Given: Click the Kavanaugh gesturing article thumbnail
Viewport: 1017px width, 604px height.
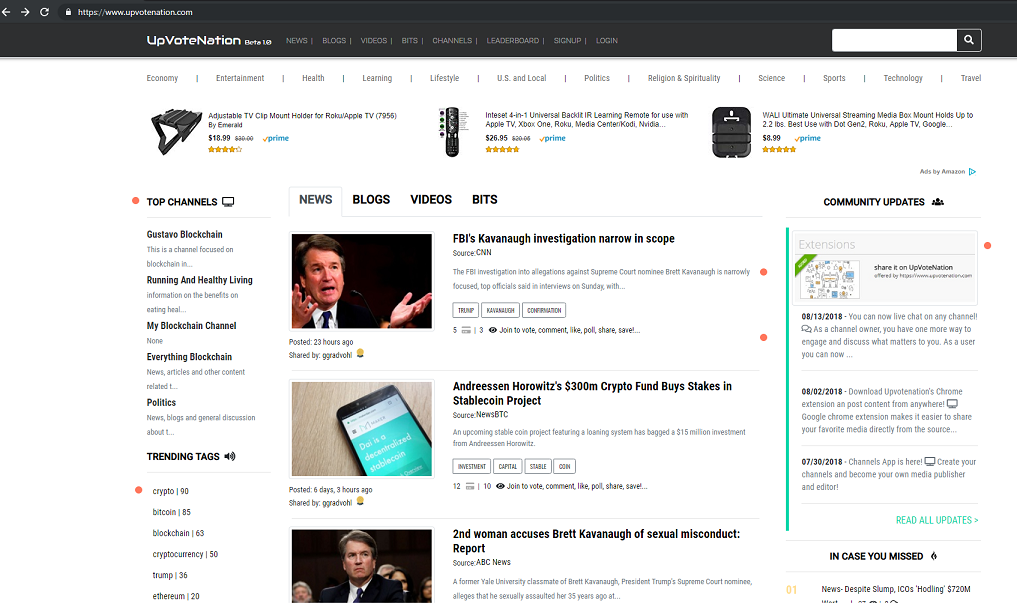Looking at the screenshot, I should (x=361, y=281).
